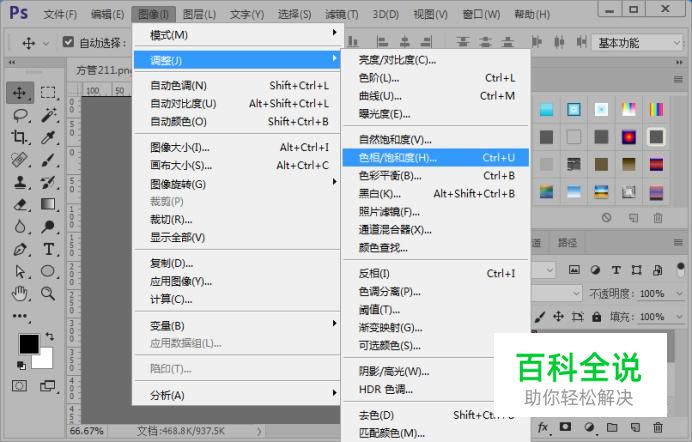
Task: Toggle Quick Mask mode
Action: (19, 386)
